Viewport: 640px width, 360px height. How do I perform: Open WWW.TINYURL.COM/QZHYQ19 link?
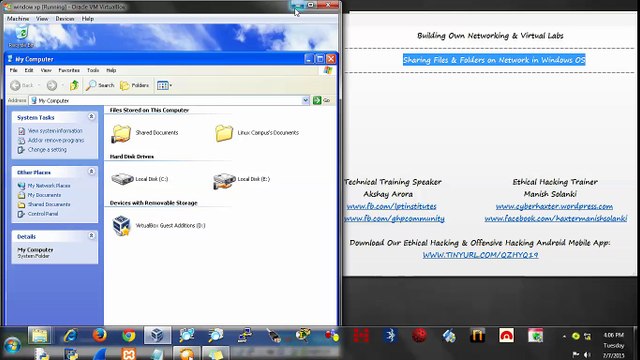(480, 255)
